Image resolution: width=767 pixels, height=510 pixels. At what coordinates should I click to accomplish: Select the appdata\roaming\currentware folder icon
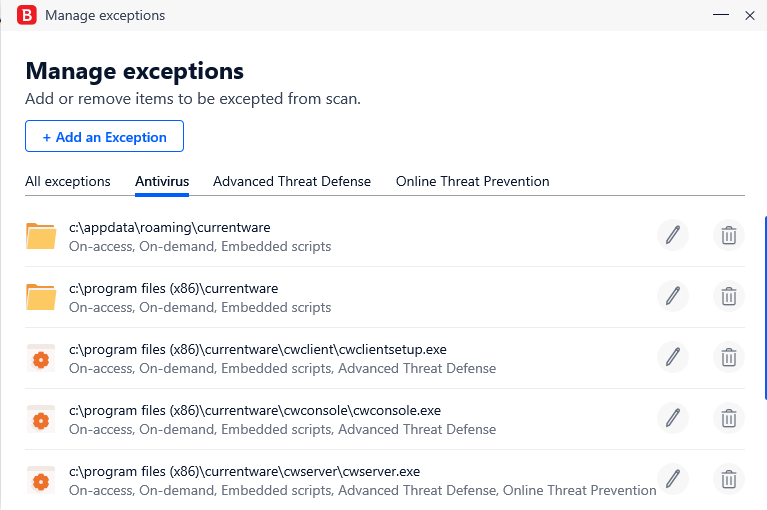point(41,236)
